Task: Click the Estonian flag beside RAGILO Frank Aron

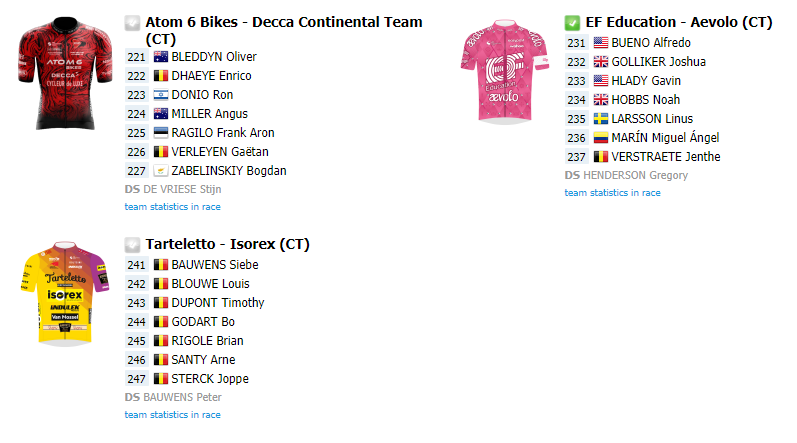Action: pyautogui.click(x=161, y=133)
